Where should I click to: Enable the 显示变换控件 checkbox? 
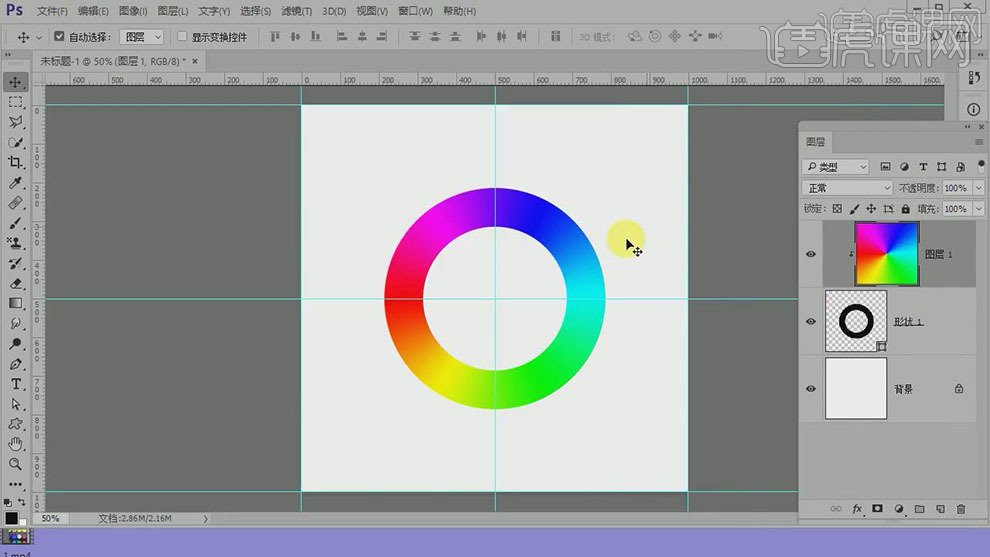182,37
